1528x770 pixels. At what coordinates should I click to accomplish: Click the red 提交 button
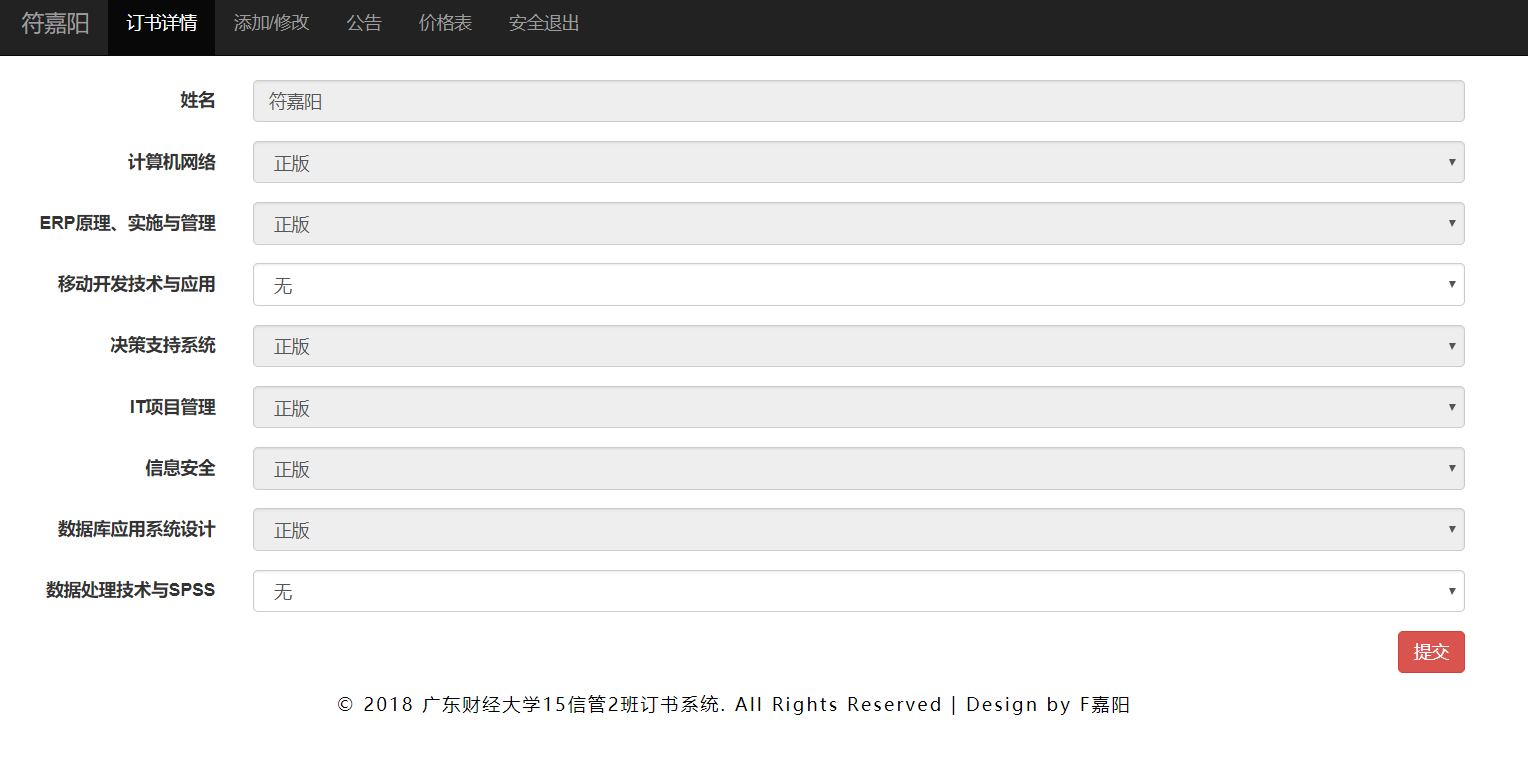tap(1430, 652)
